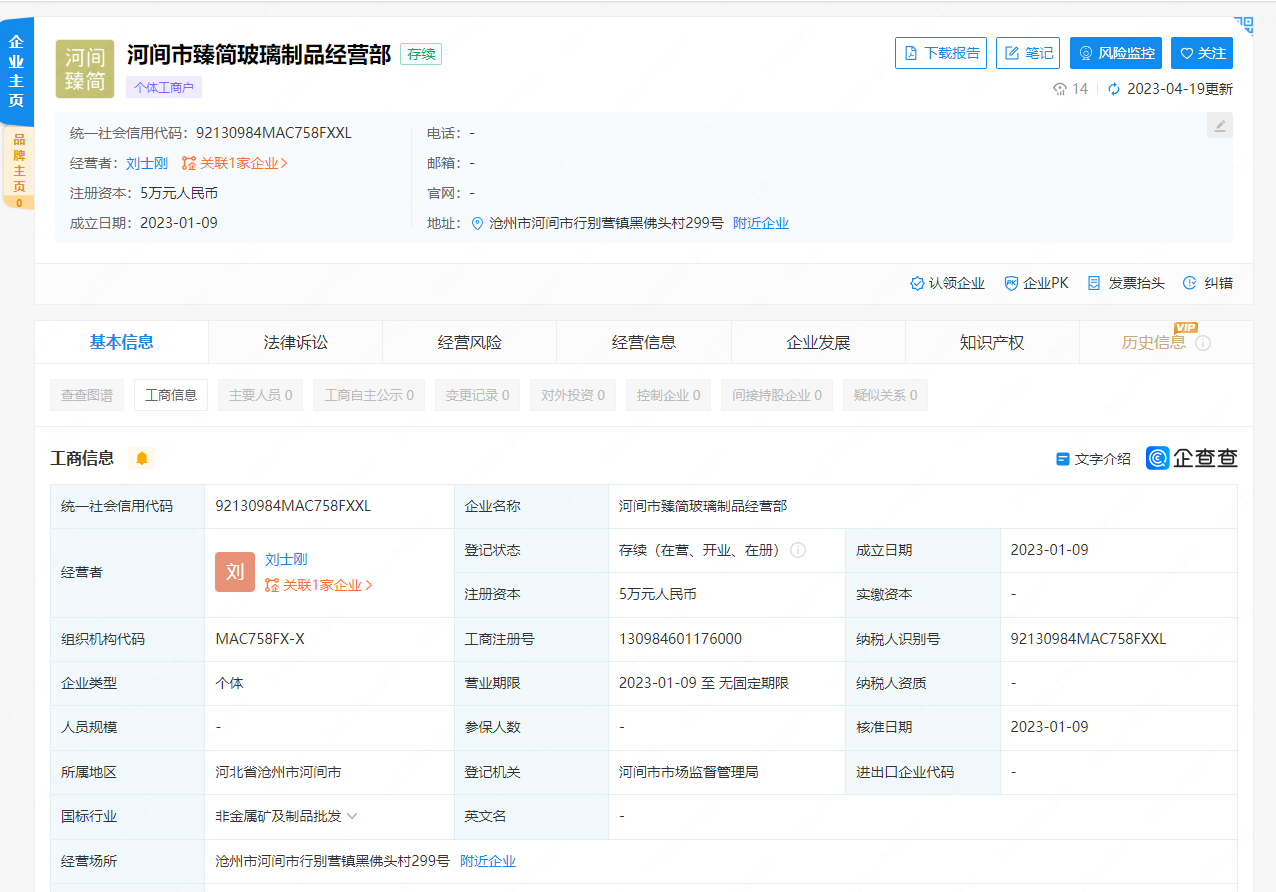This screenshot has height=892, width=1276.
Task: Click the QR code icon at top right
Action: pyautogui.click(x=1243, y=25)
